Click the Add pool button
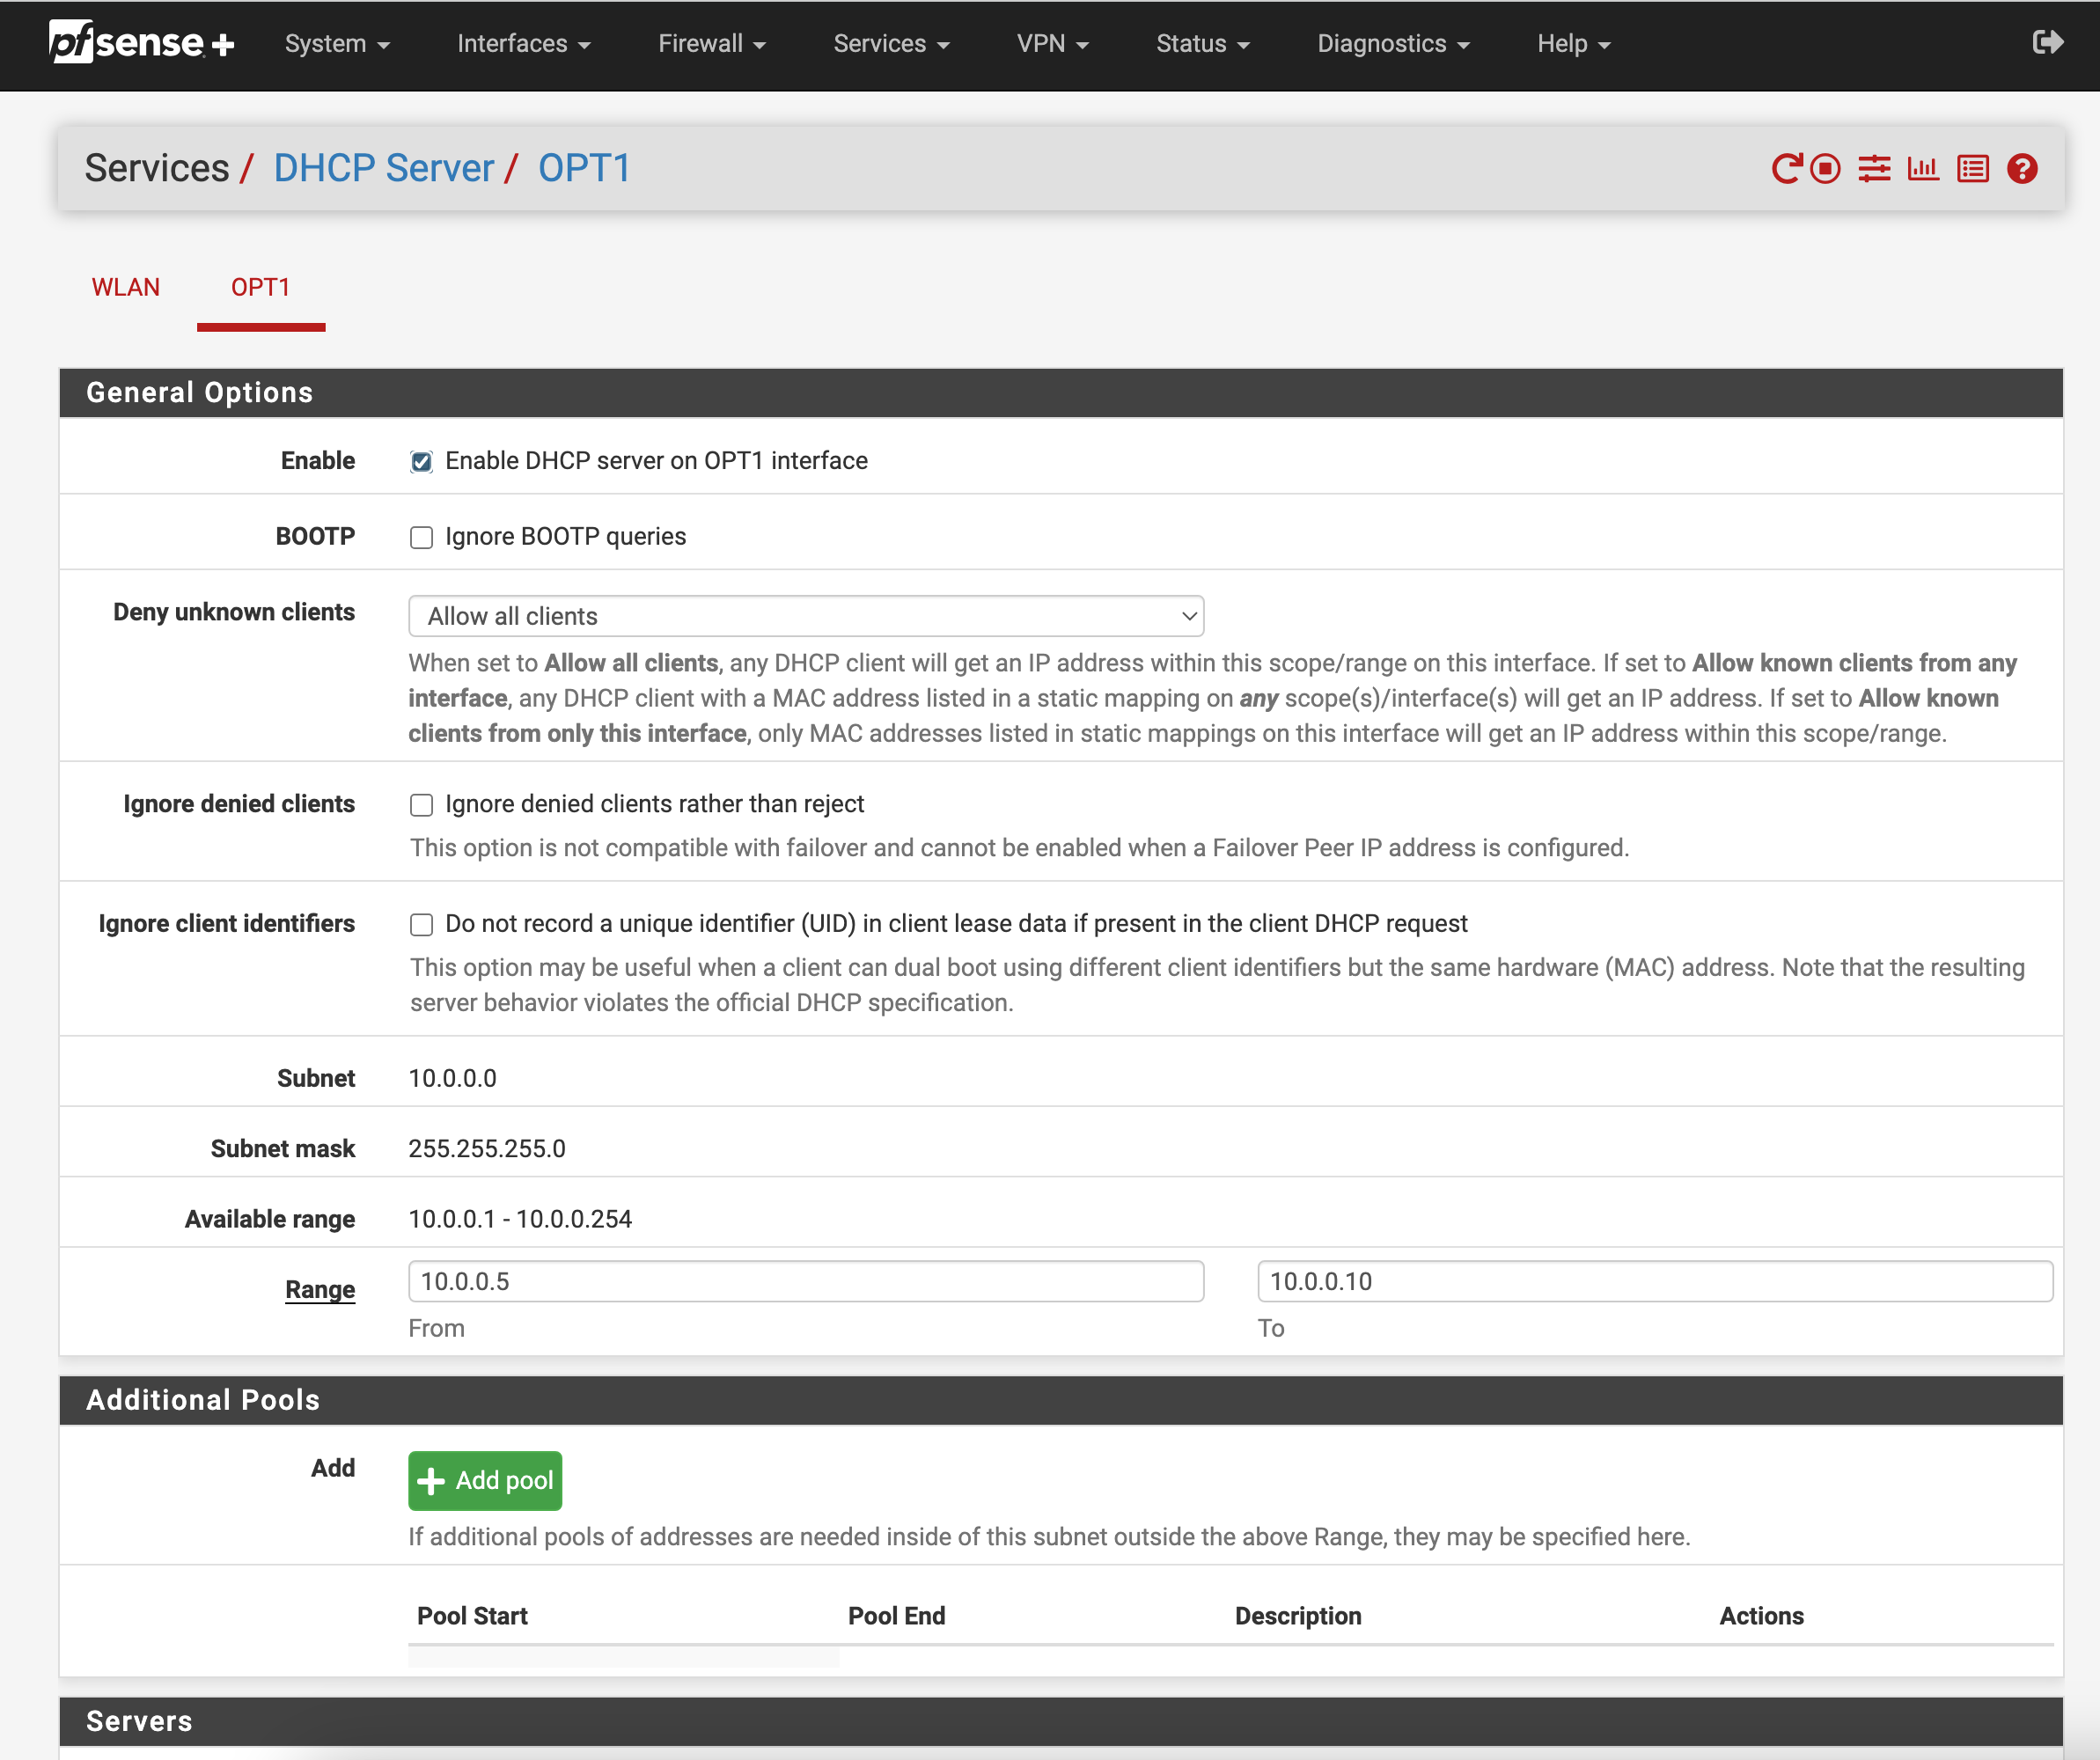This screenshot has width=2100, height=1760. coord(485,1480)
